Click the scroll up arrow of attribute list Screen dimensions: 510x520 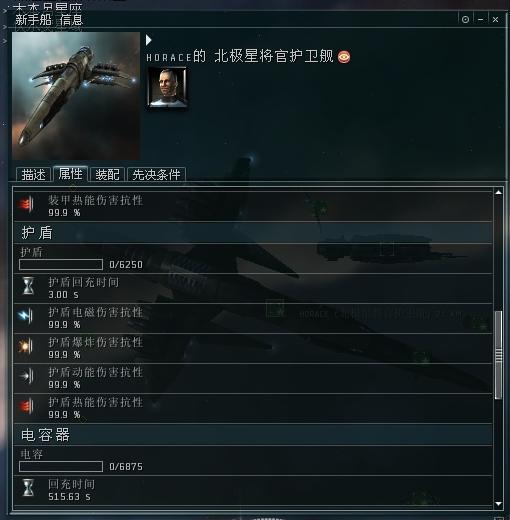coord(498,192)
